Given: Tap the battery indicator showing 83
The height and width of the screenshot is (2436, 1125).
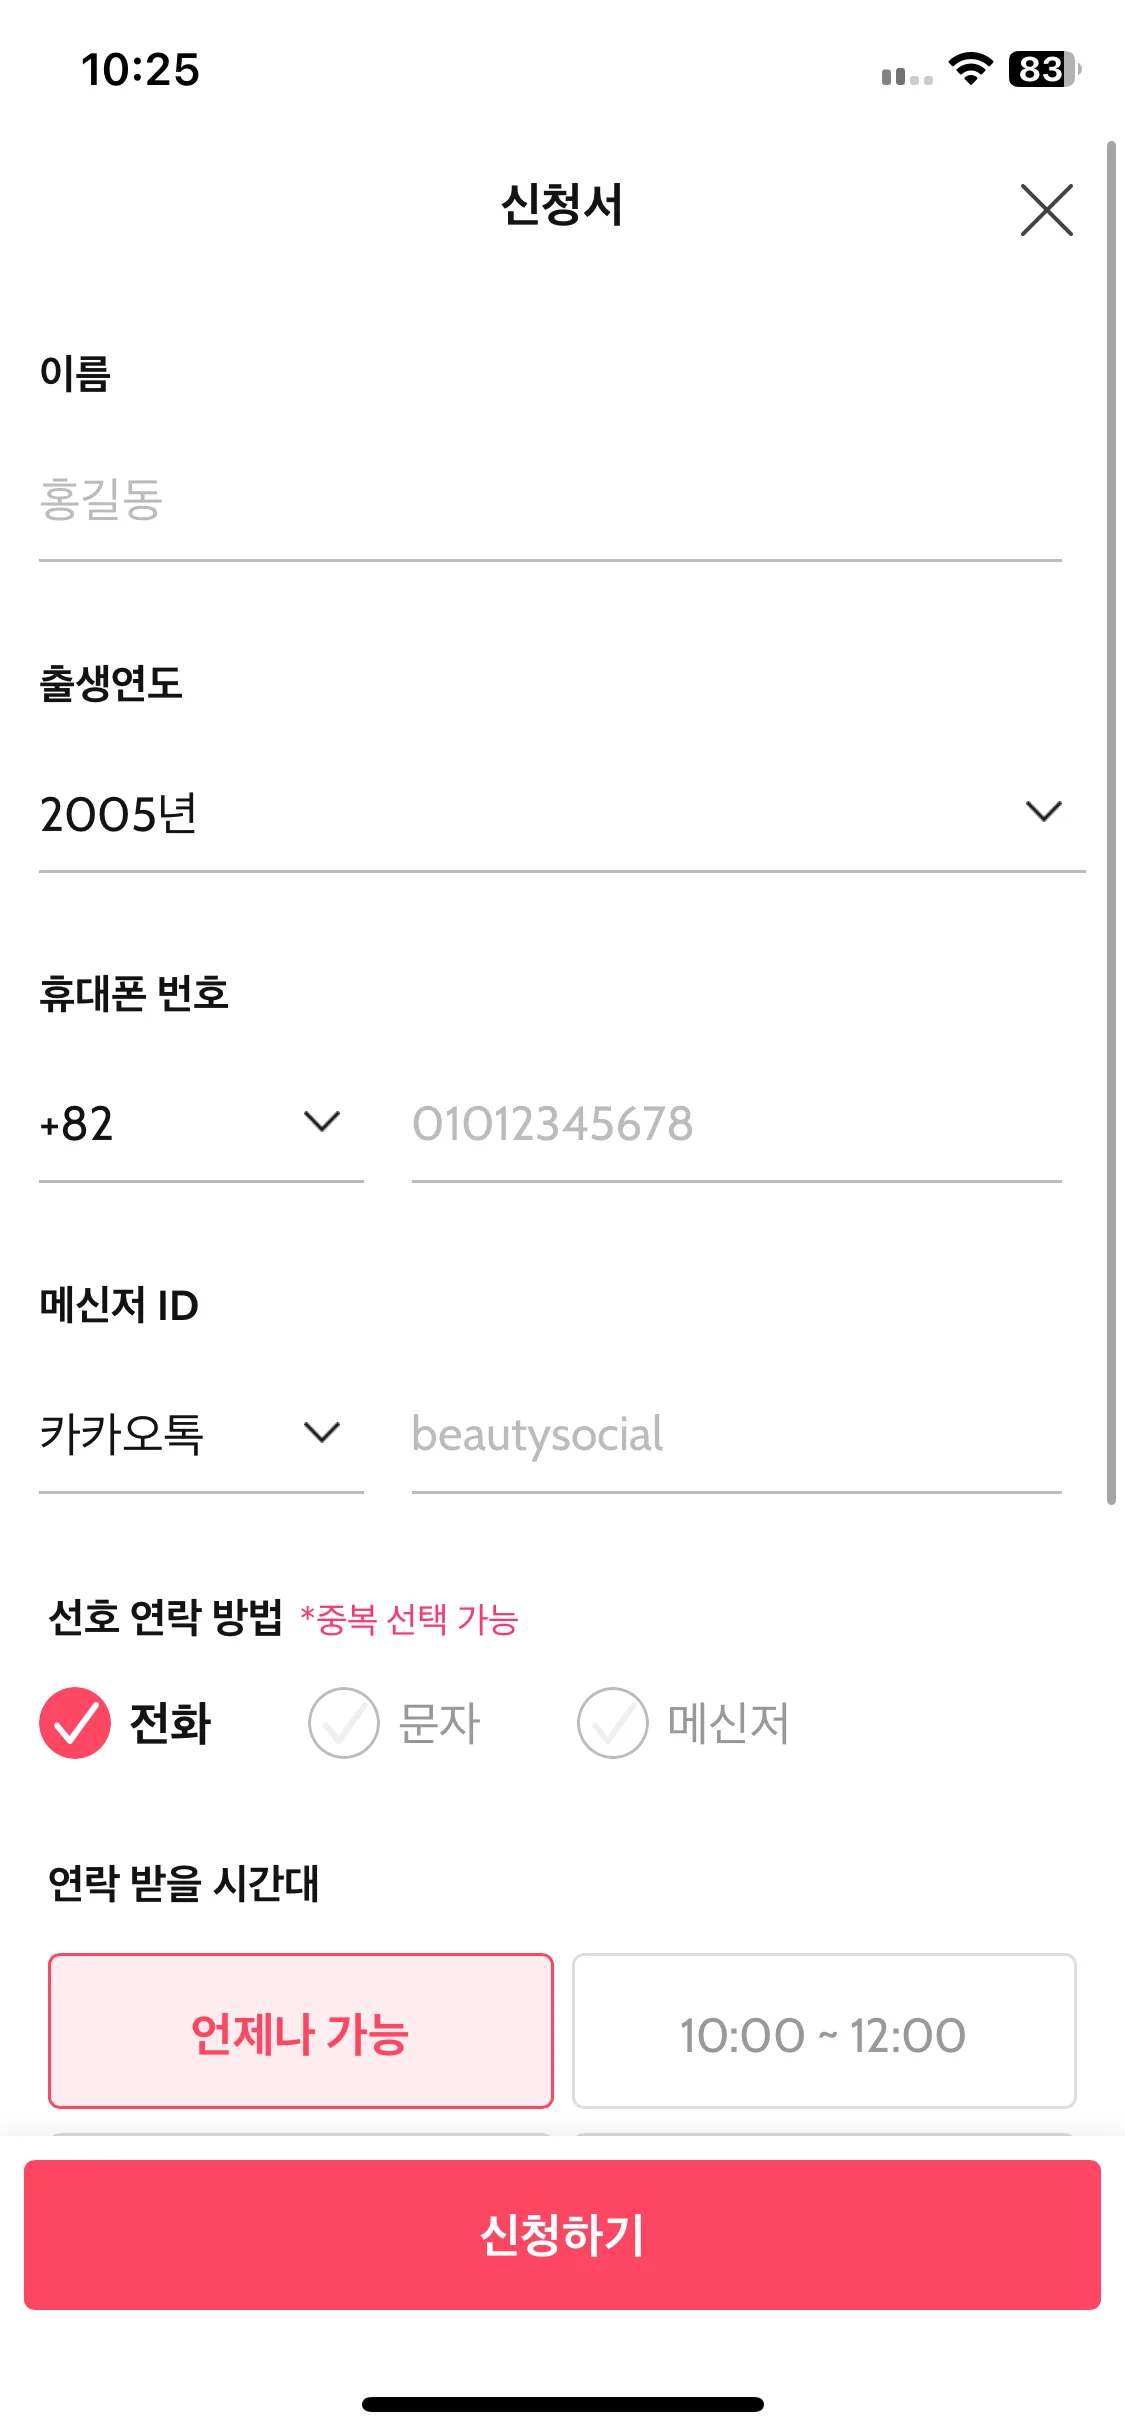Looking at the screenshot, I should click(1044, 69).
